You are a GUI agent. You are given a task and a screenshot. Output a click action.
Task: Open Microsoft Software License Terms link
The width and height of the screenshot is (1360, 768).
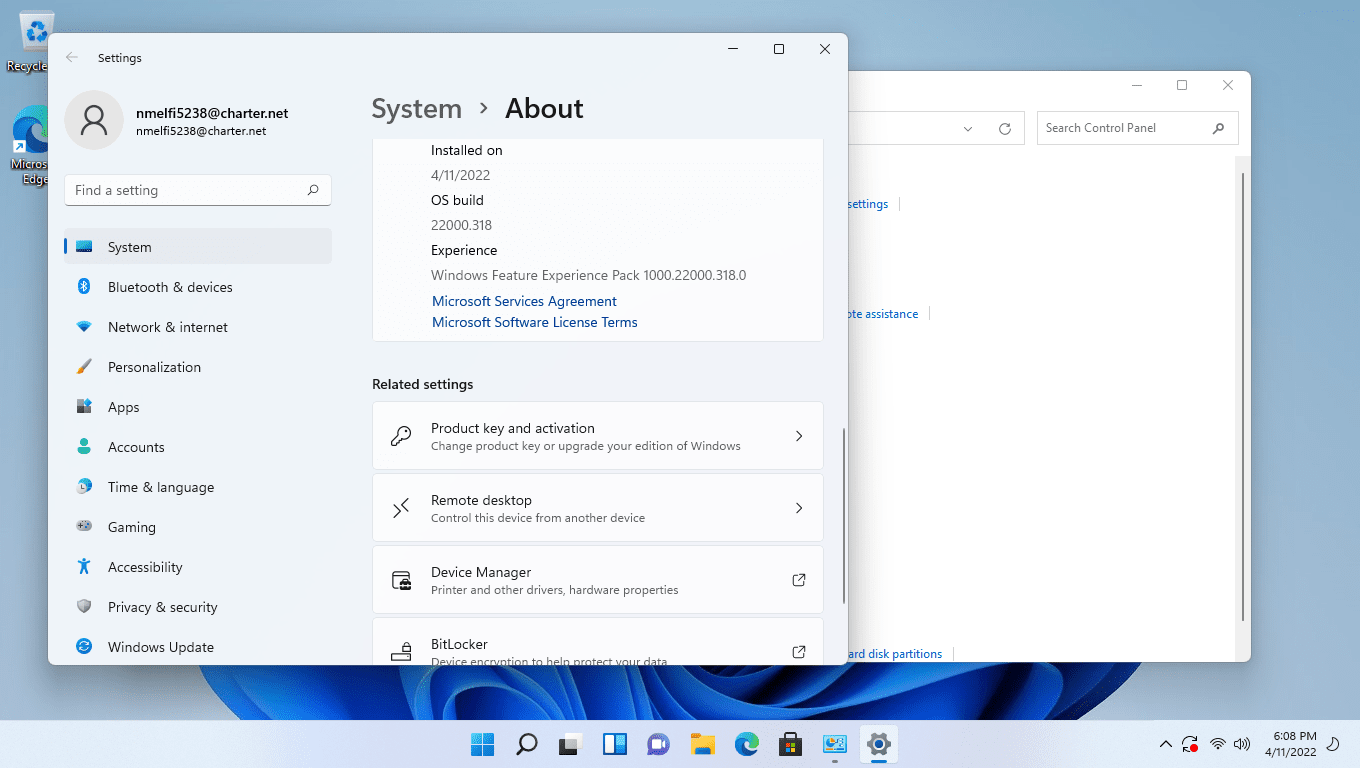point(534,322)
